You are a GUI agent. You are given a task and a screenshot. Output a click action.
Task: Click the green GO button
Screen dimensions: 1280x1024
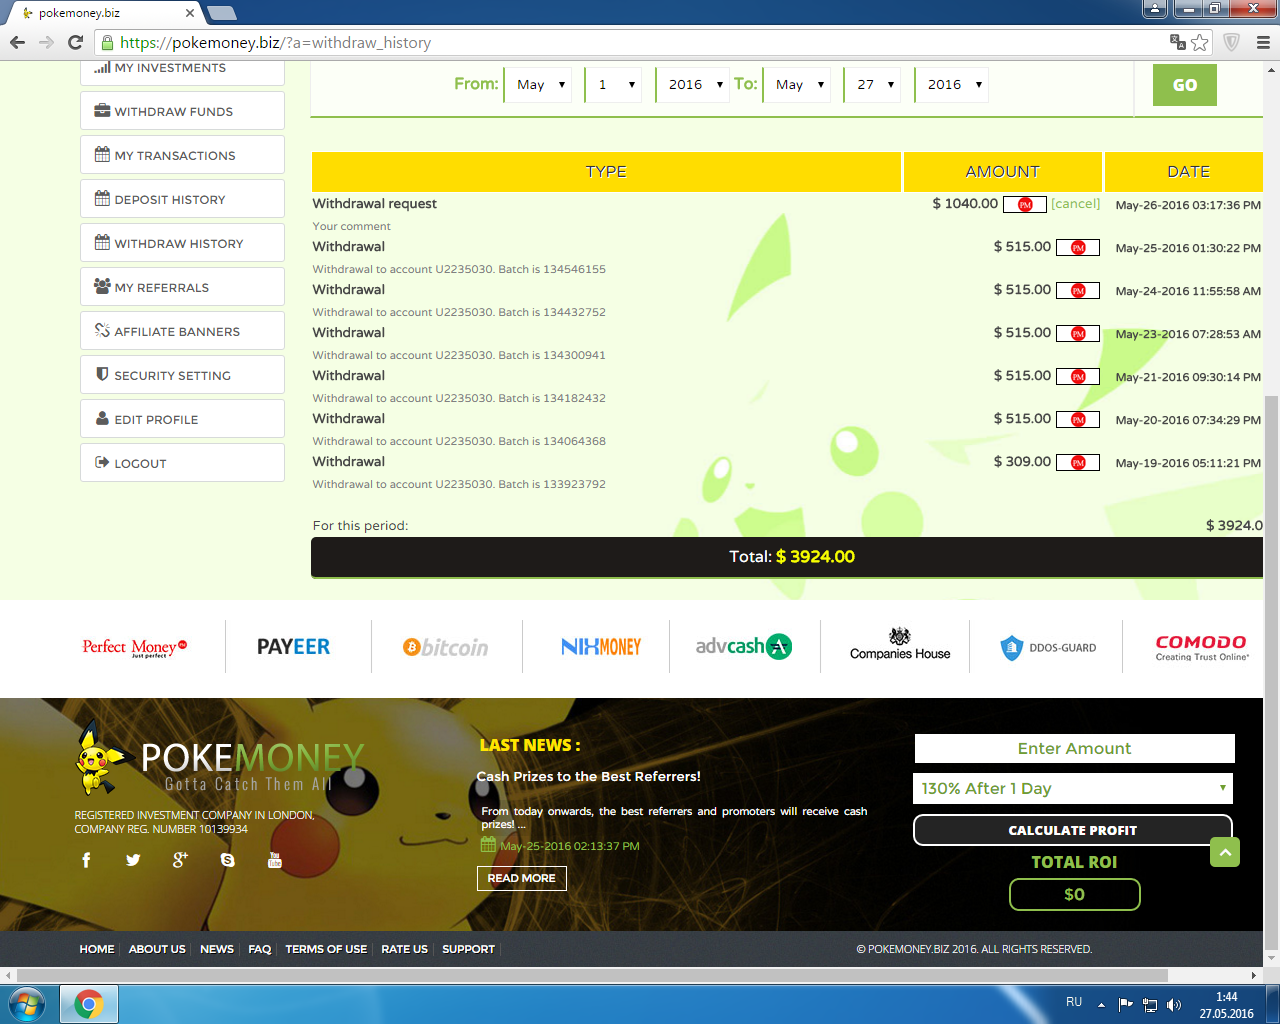(x=1185, y=85)
